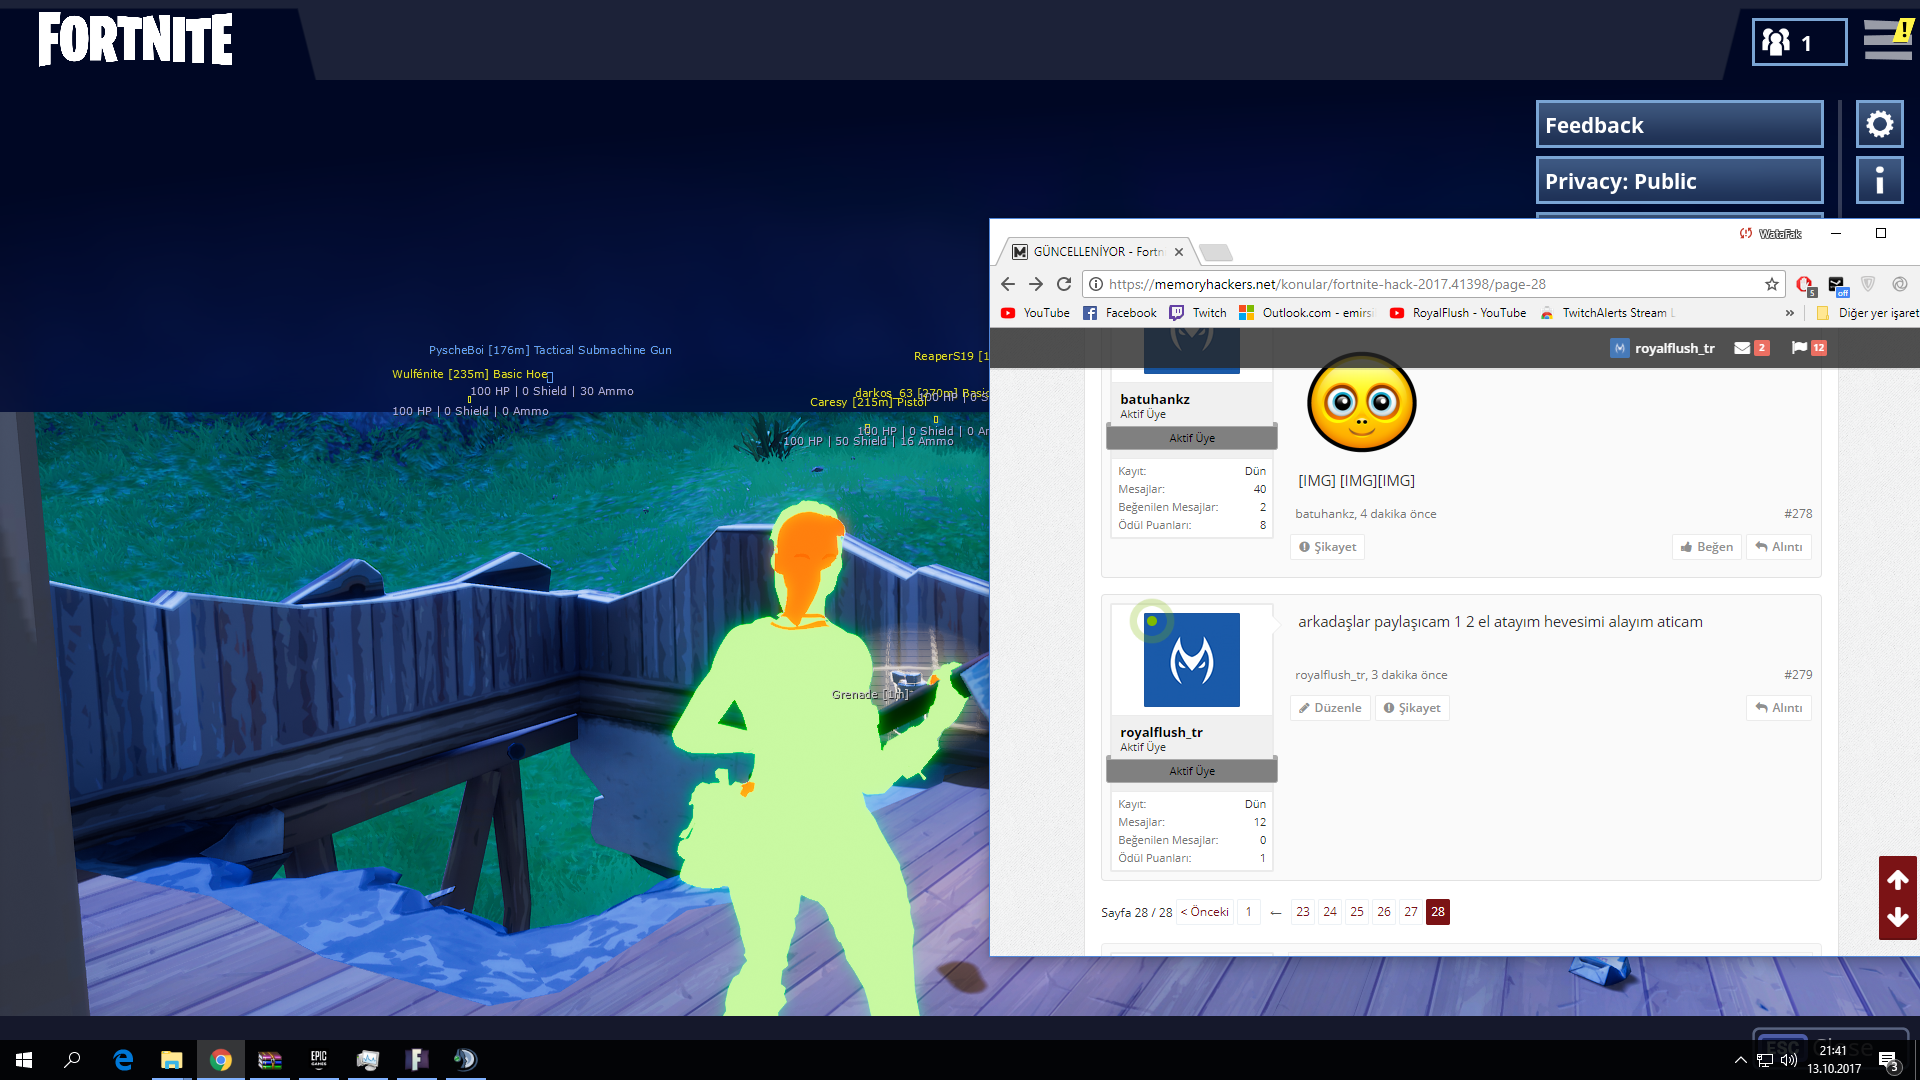The width and height of the screenshot is (1920, 1080).
Task: Go to previous page via Önceki
Action: coord(1205,912)
